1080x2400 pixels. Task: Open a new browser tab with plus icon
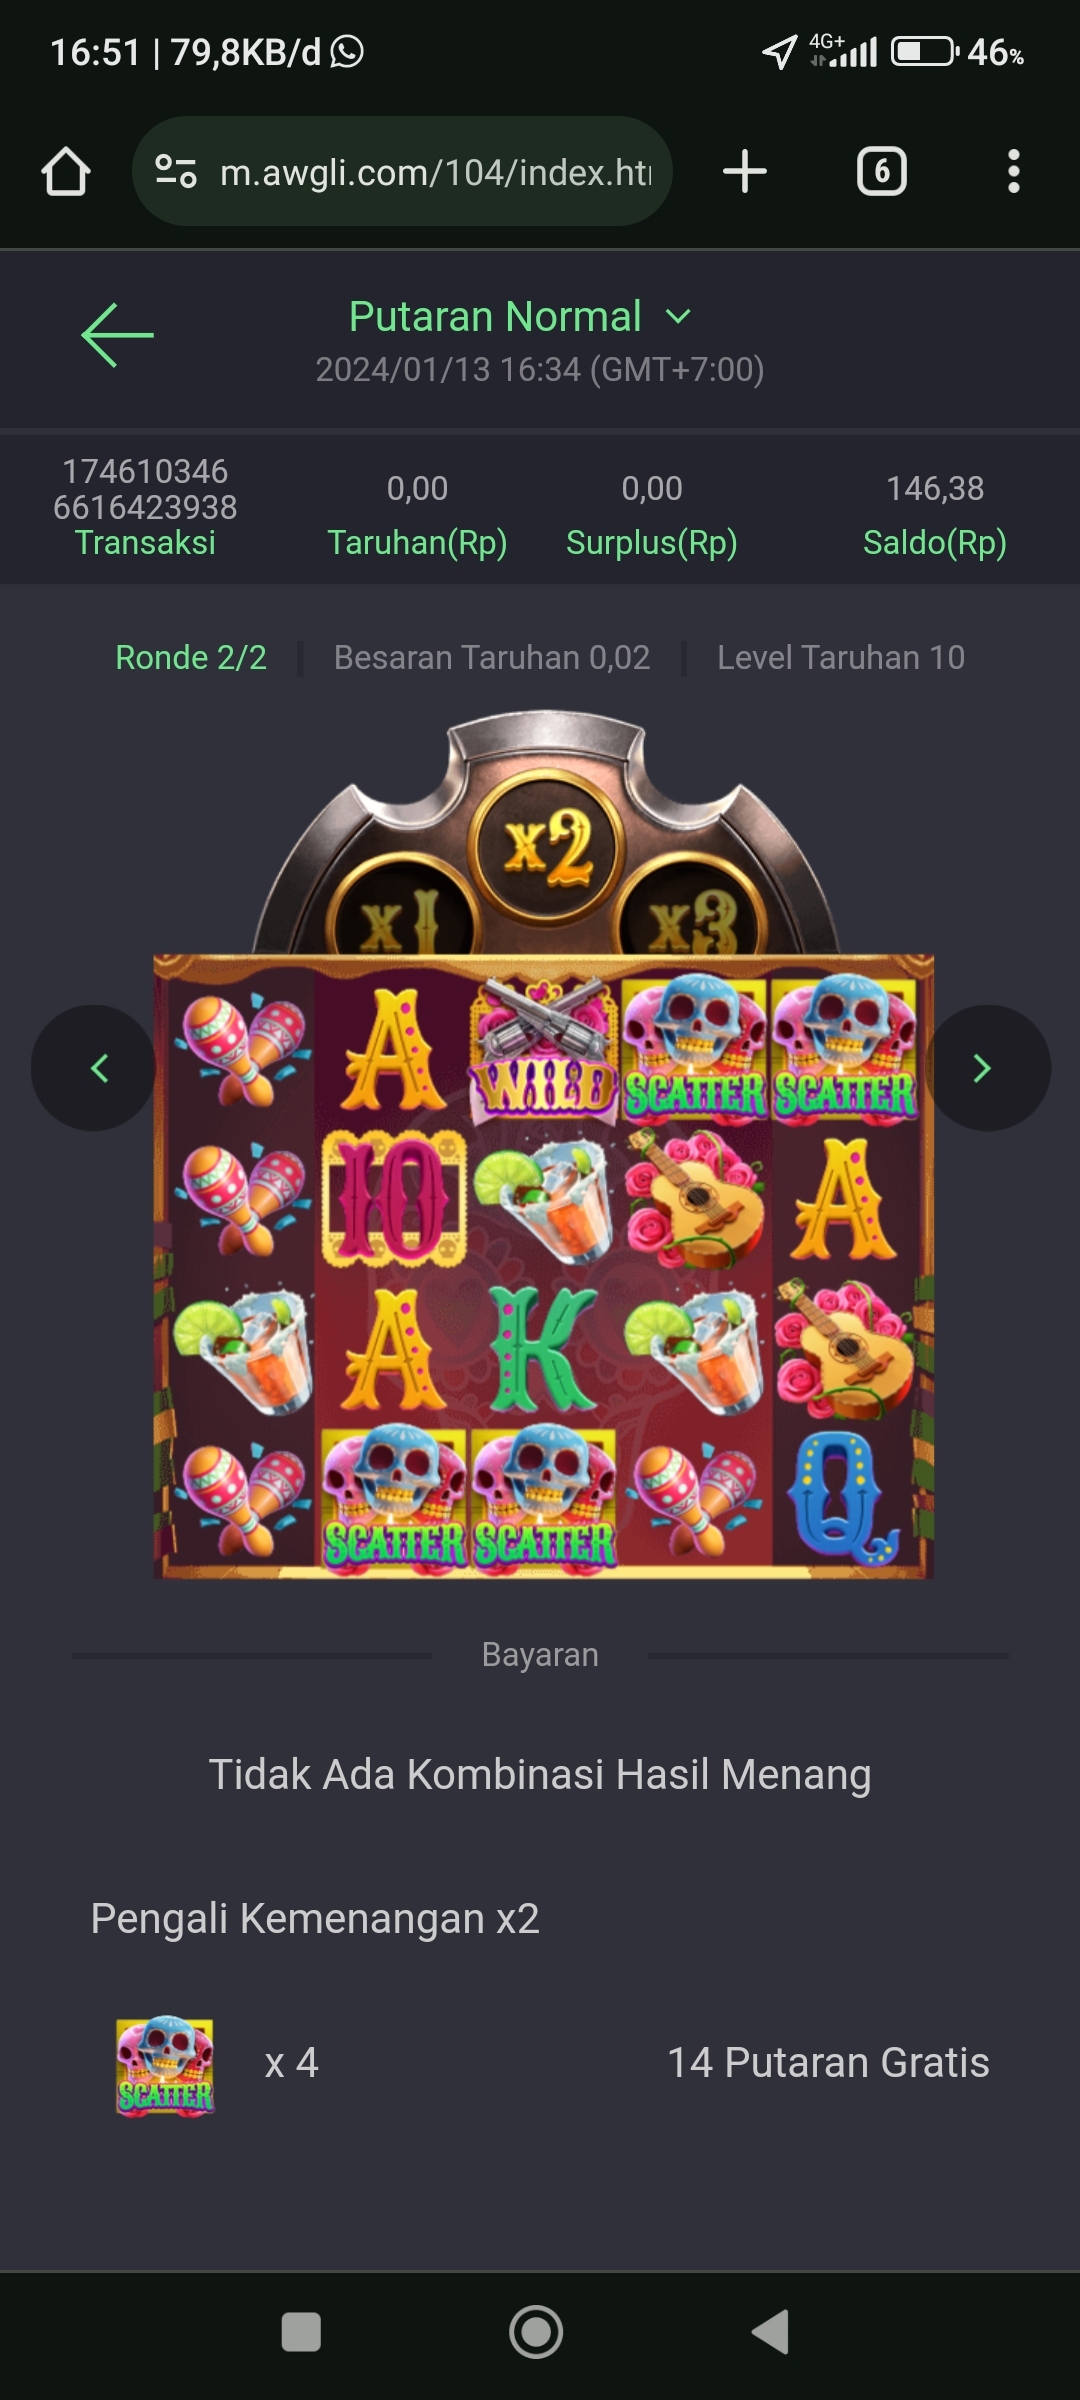pos(745,171)
